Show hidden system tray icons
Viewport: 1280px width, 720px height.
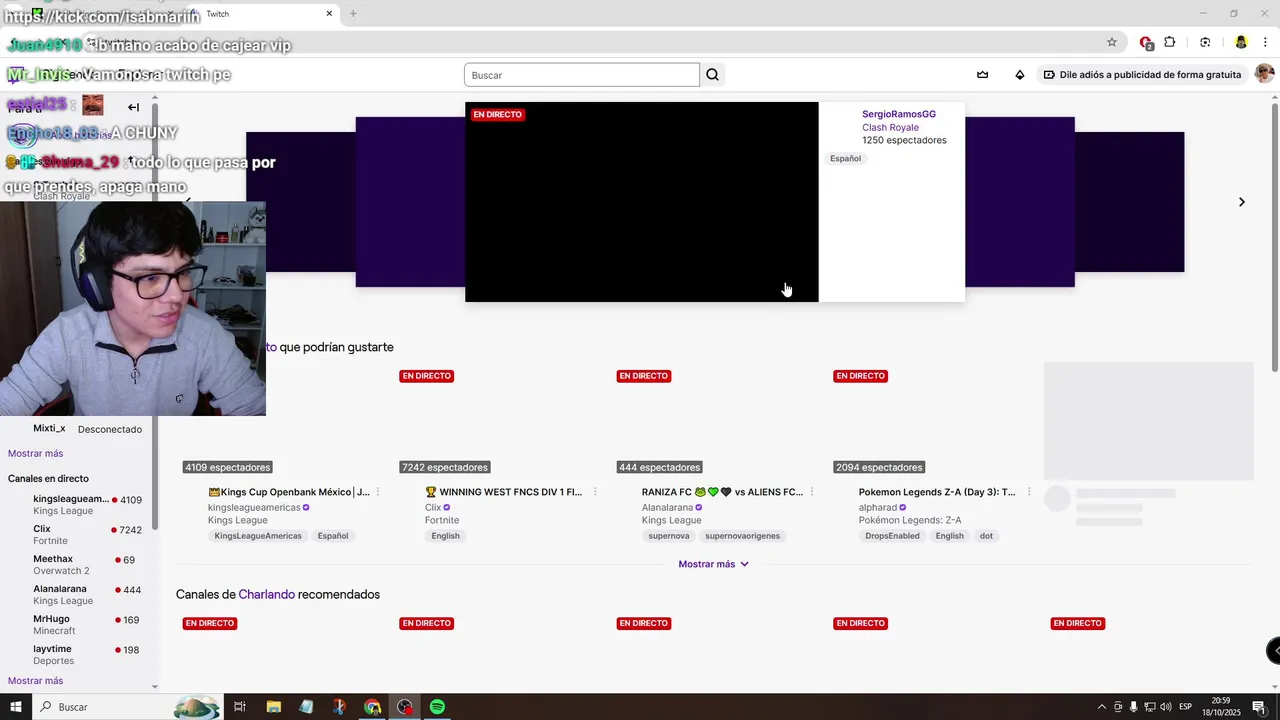tap(1102, 707)
